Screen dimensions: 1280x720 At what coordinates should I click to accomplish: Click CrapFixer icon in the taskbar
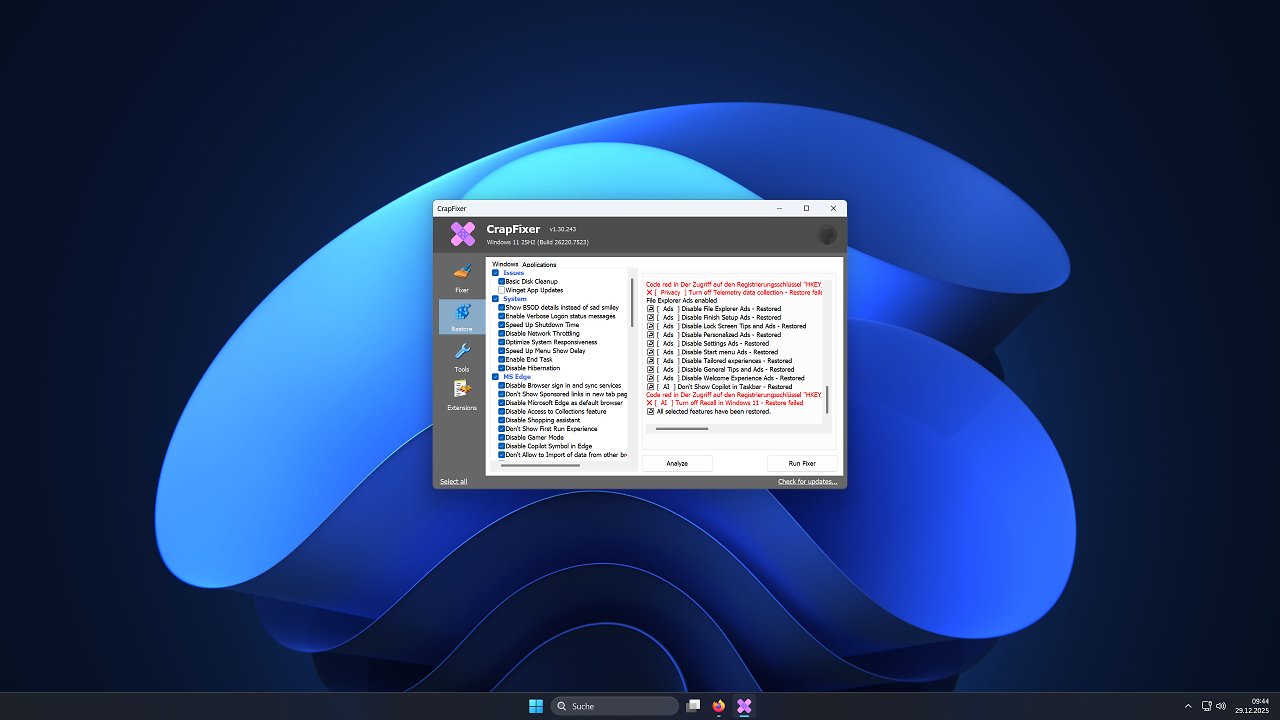[744, 706]
